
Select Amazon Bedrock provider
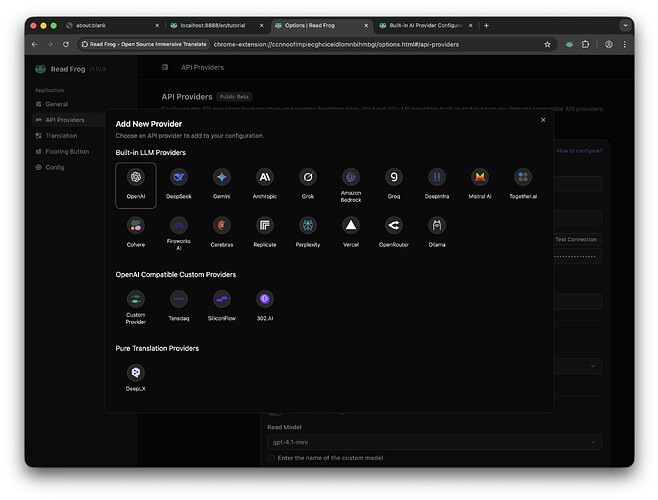pos(351,185)
